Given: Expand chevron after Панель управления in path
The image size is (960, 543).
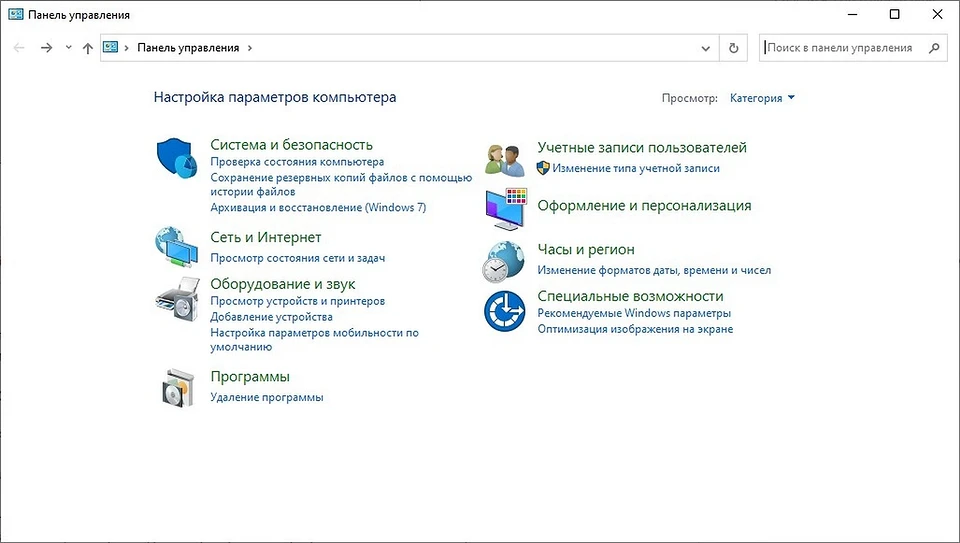Looking at the screenshot, I should click(x=250, y=48).
